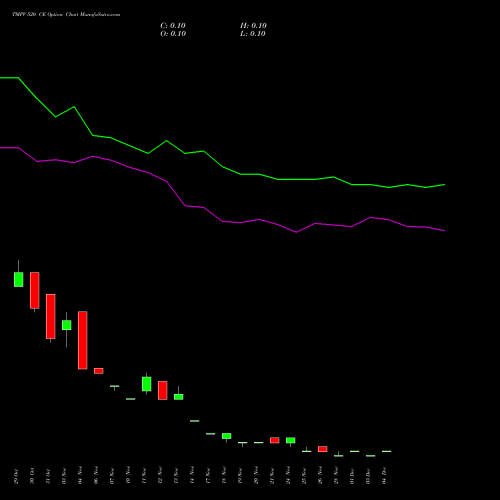Click the '21 Nov' date axis label
This screenshot has height=500, width=500.
point(272,476)
